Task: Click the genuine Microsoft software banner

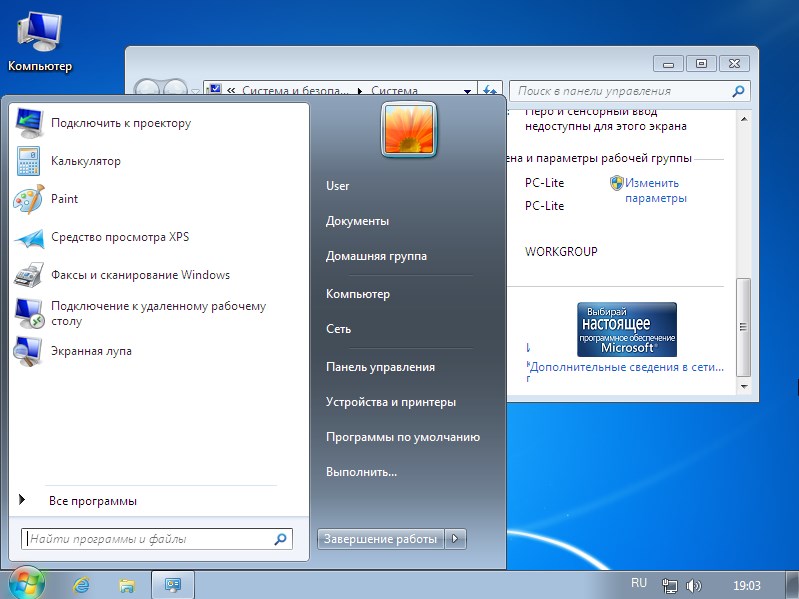Action: (627, 330)
